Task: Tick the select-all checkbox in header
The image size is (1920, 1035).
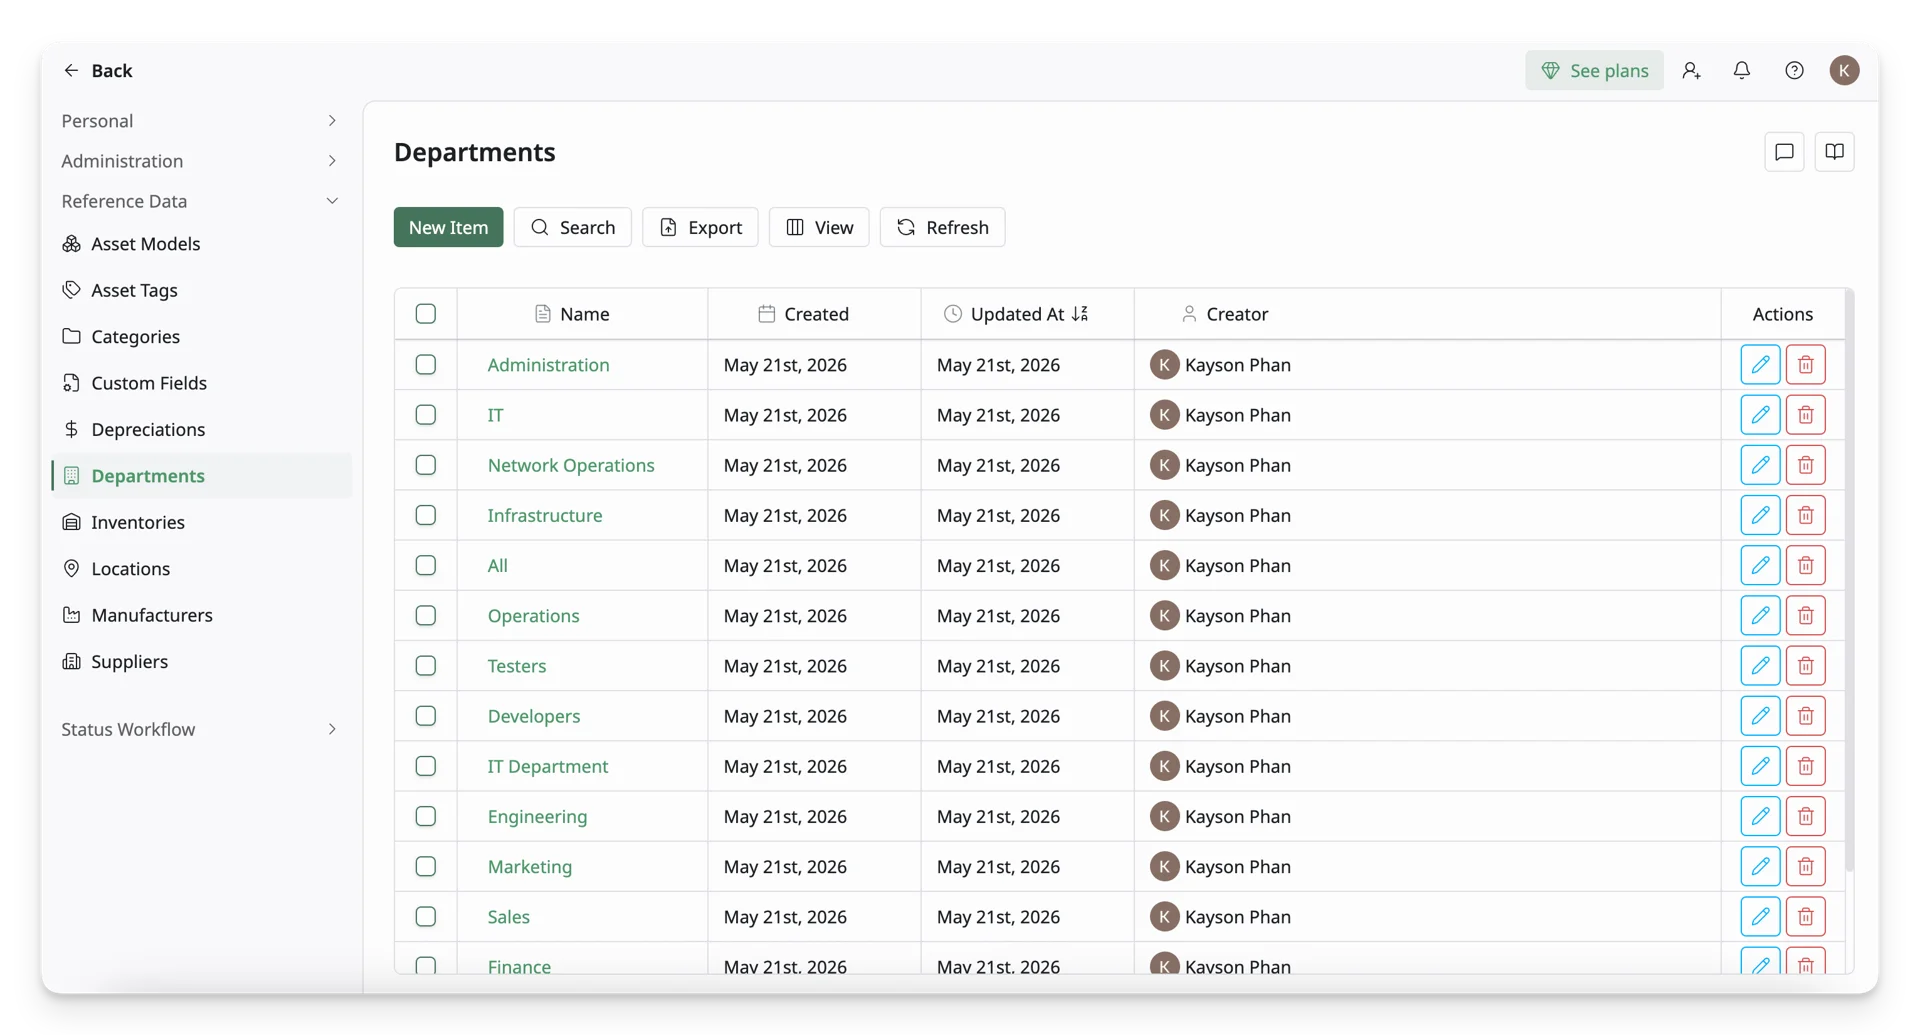Action: tap(426, 314)
